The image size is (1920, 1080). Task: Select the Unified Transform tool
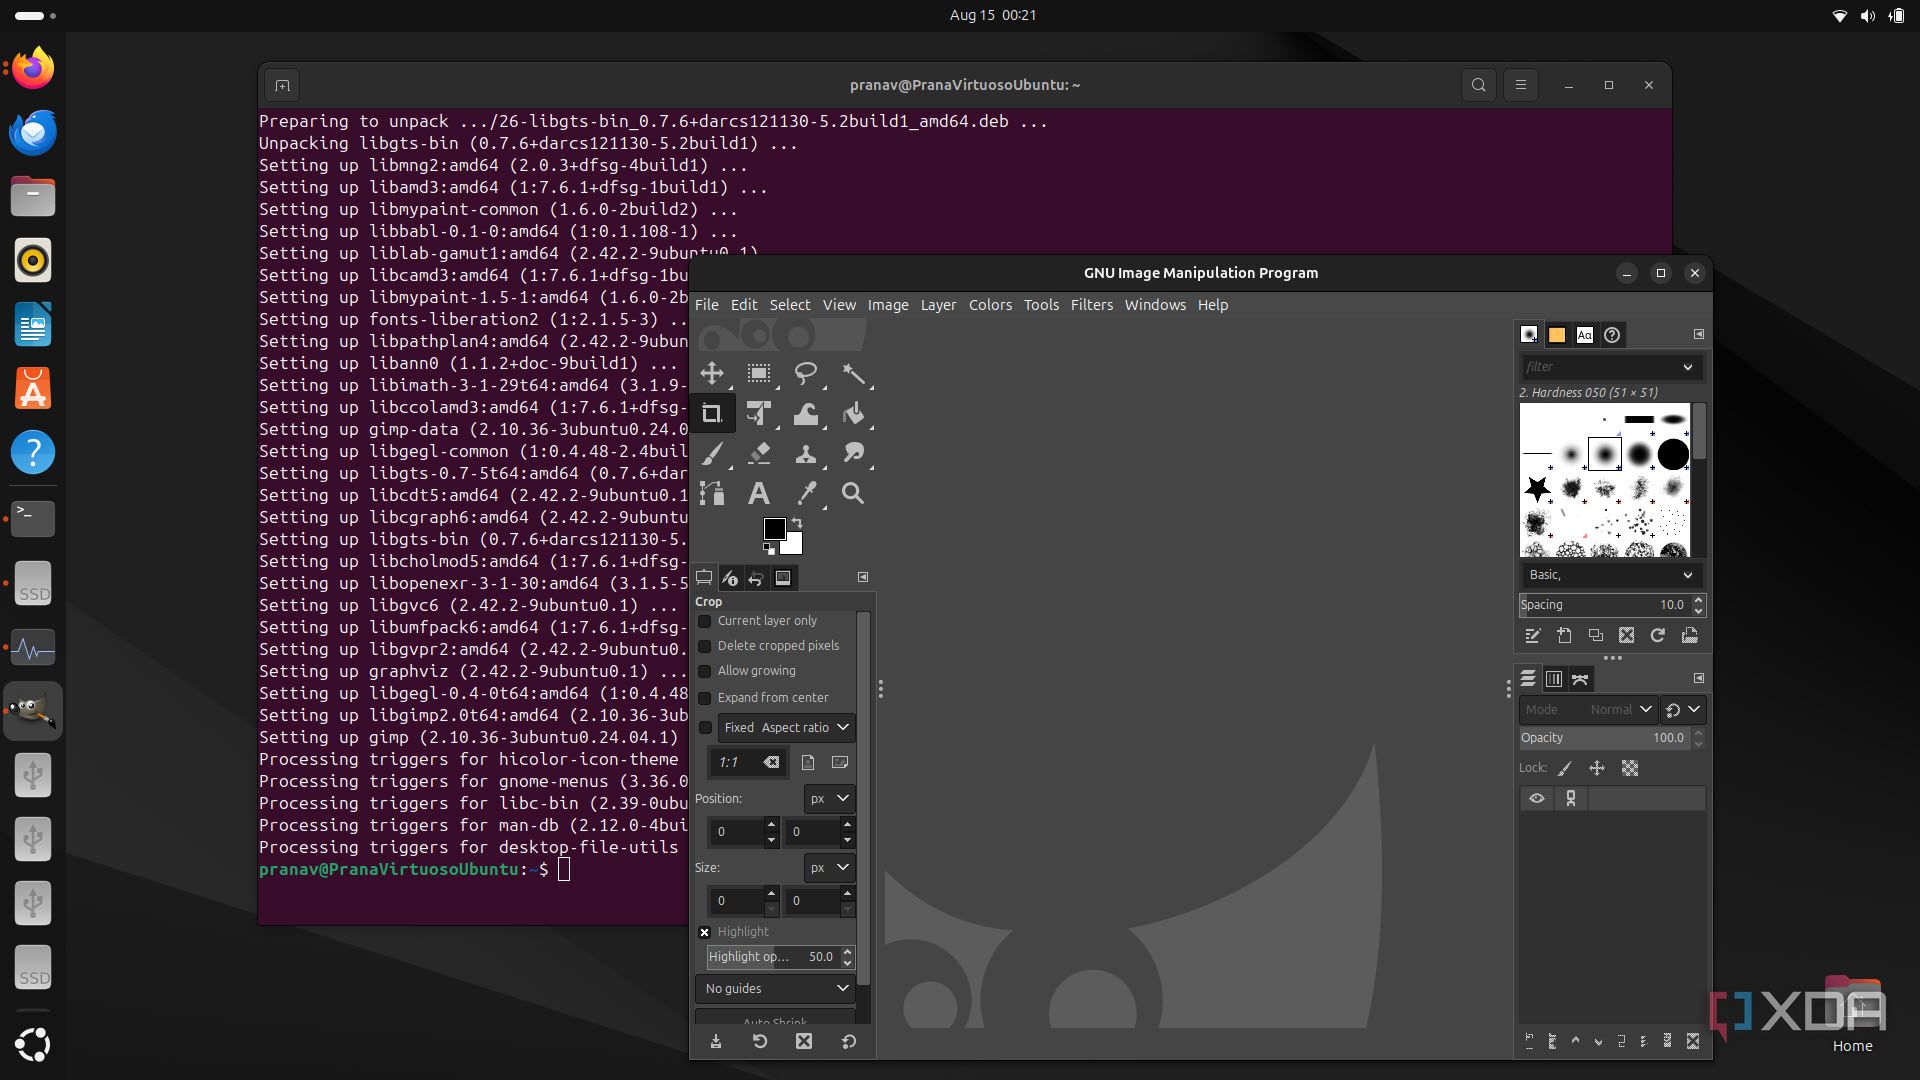tap(759, 414)
